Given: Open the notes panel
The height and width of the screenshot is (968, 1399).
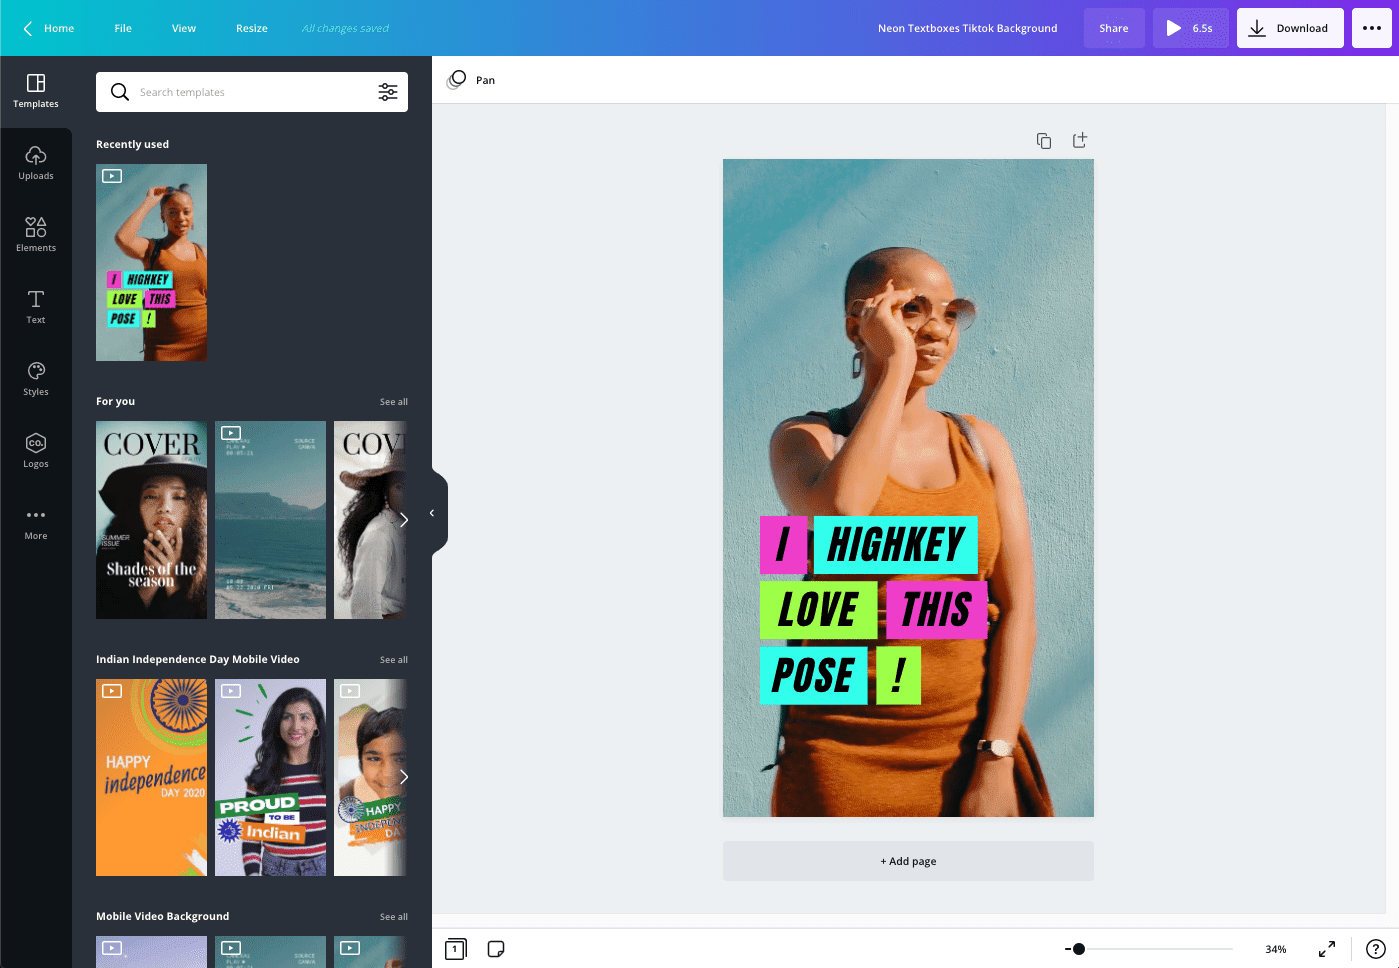Looking at the screenshot, I should (496, 949).
